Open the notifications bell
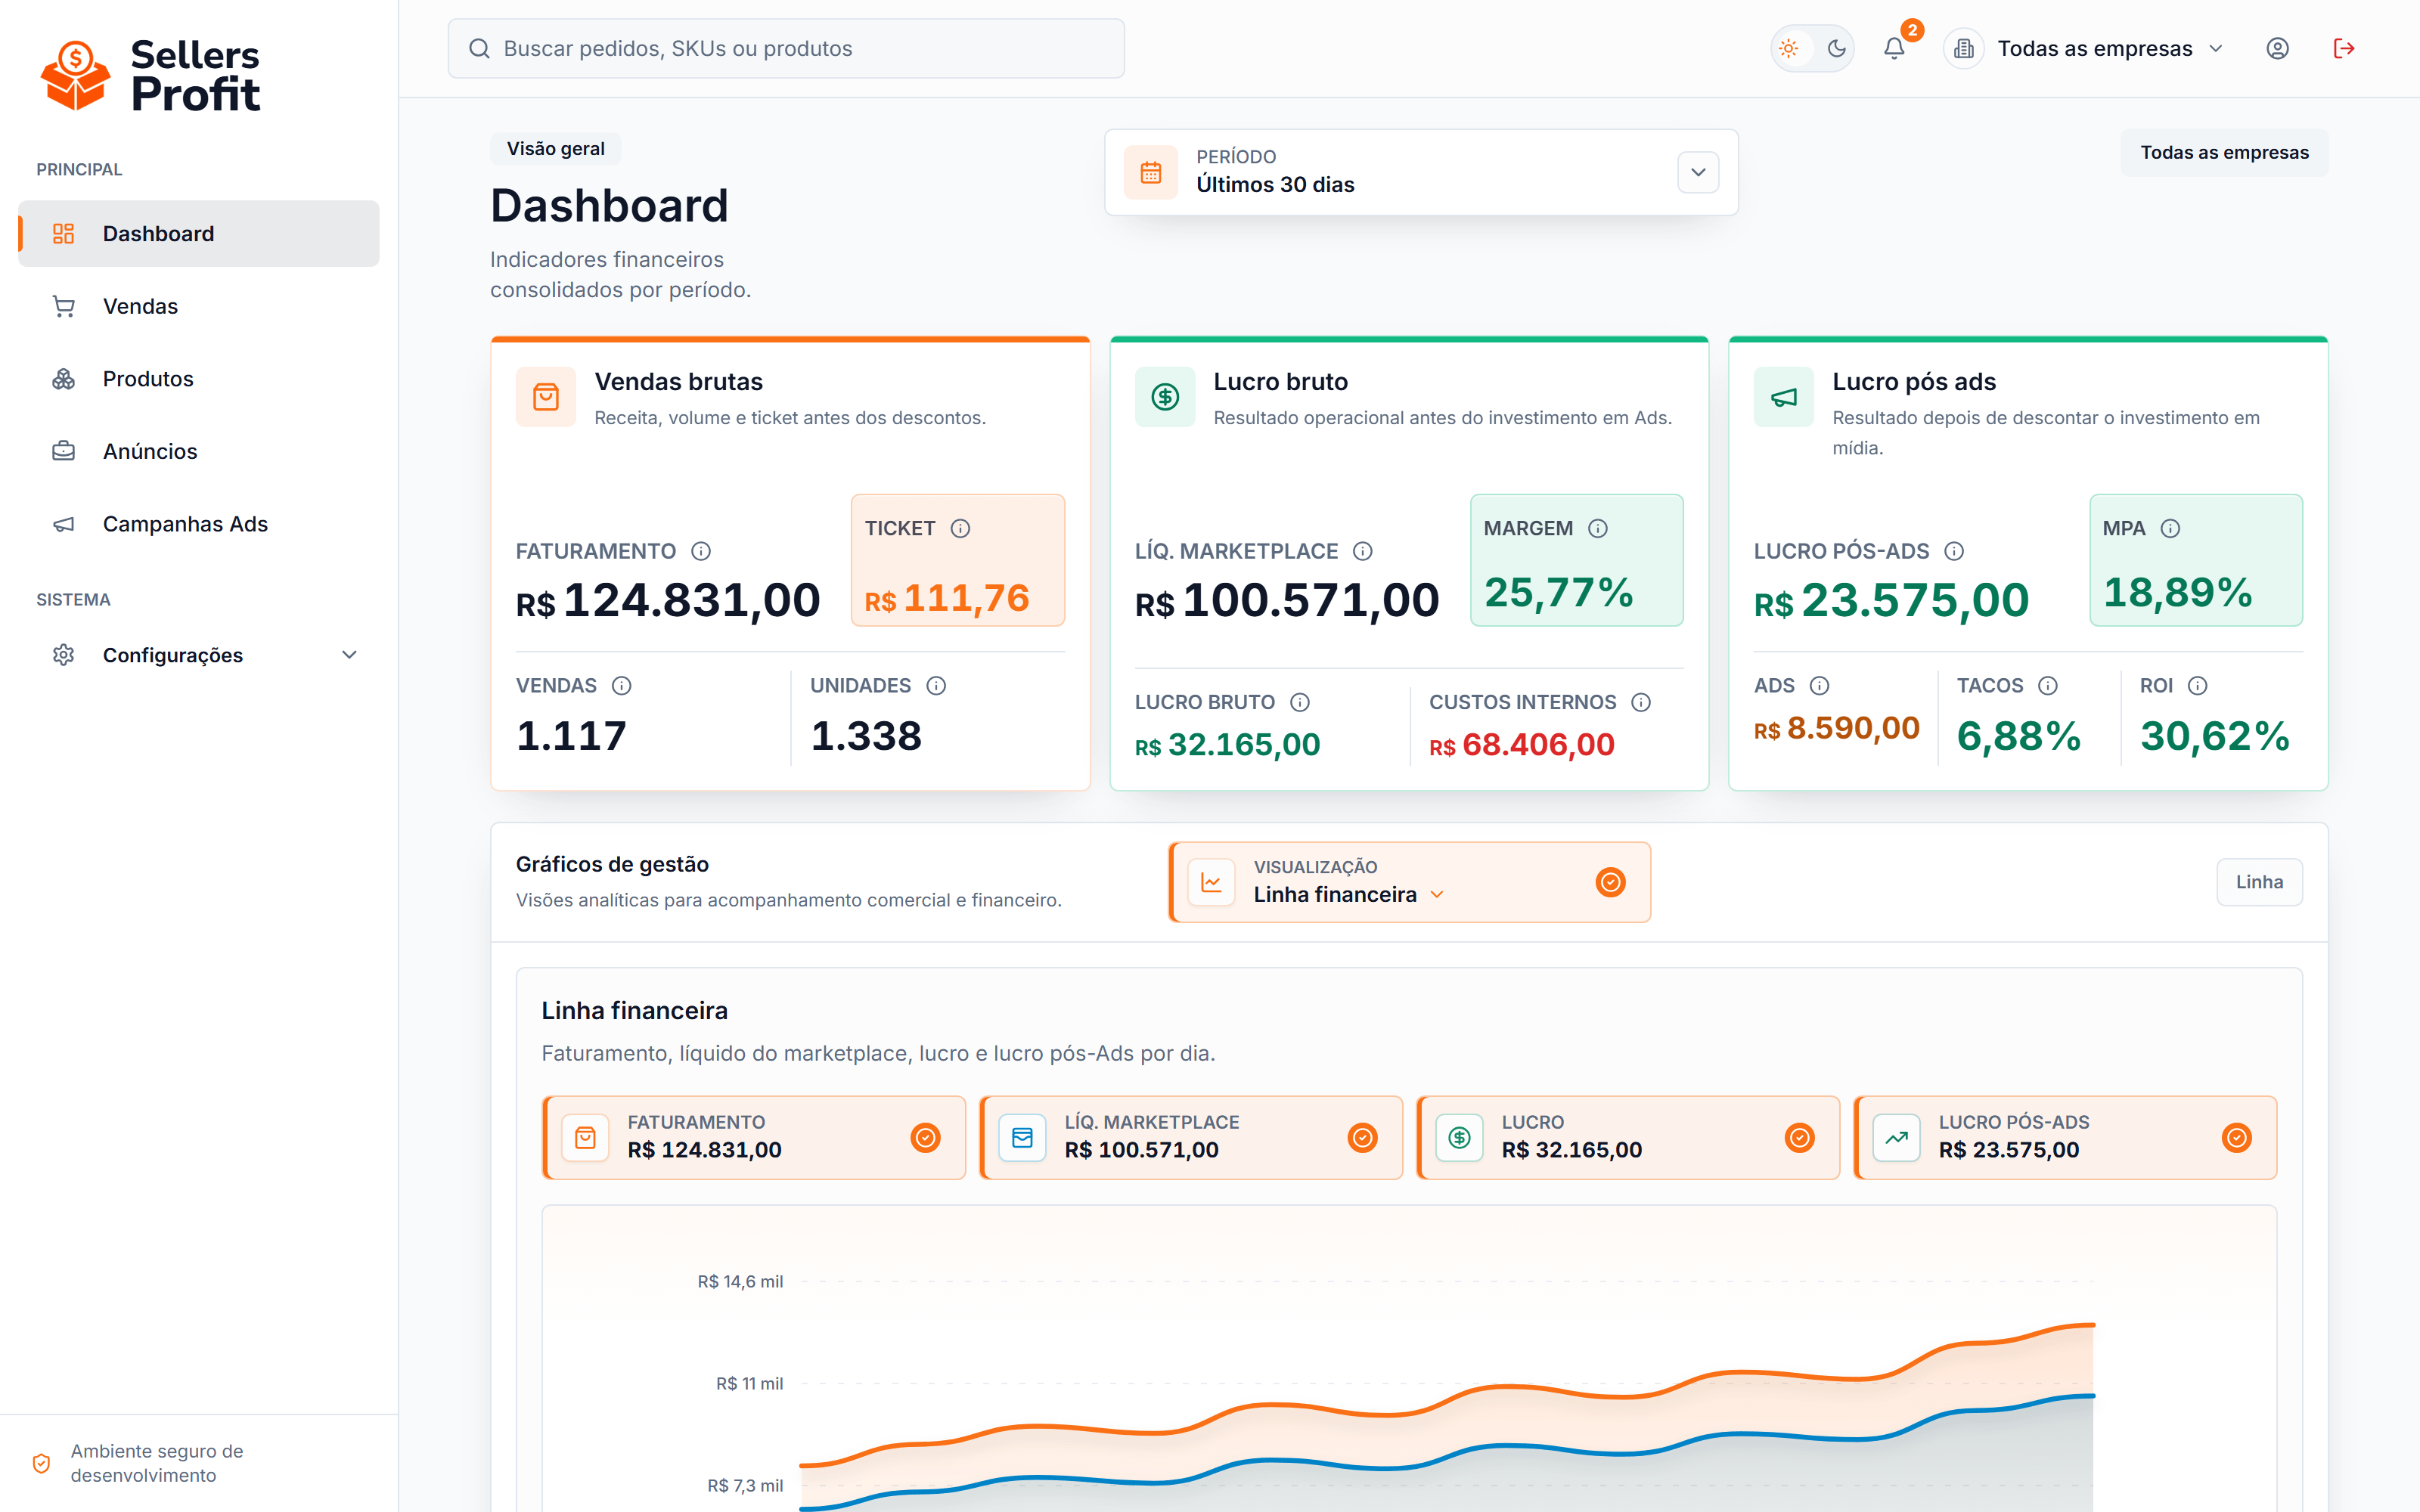This screenshot has width=2420, height=1512. coord(1894,48)
